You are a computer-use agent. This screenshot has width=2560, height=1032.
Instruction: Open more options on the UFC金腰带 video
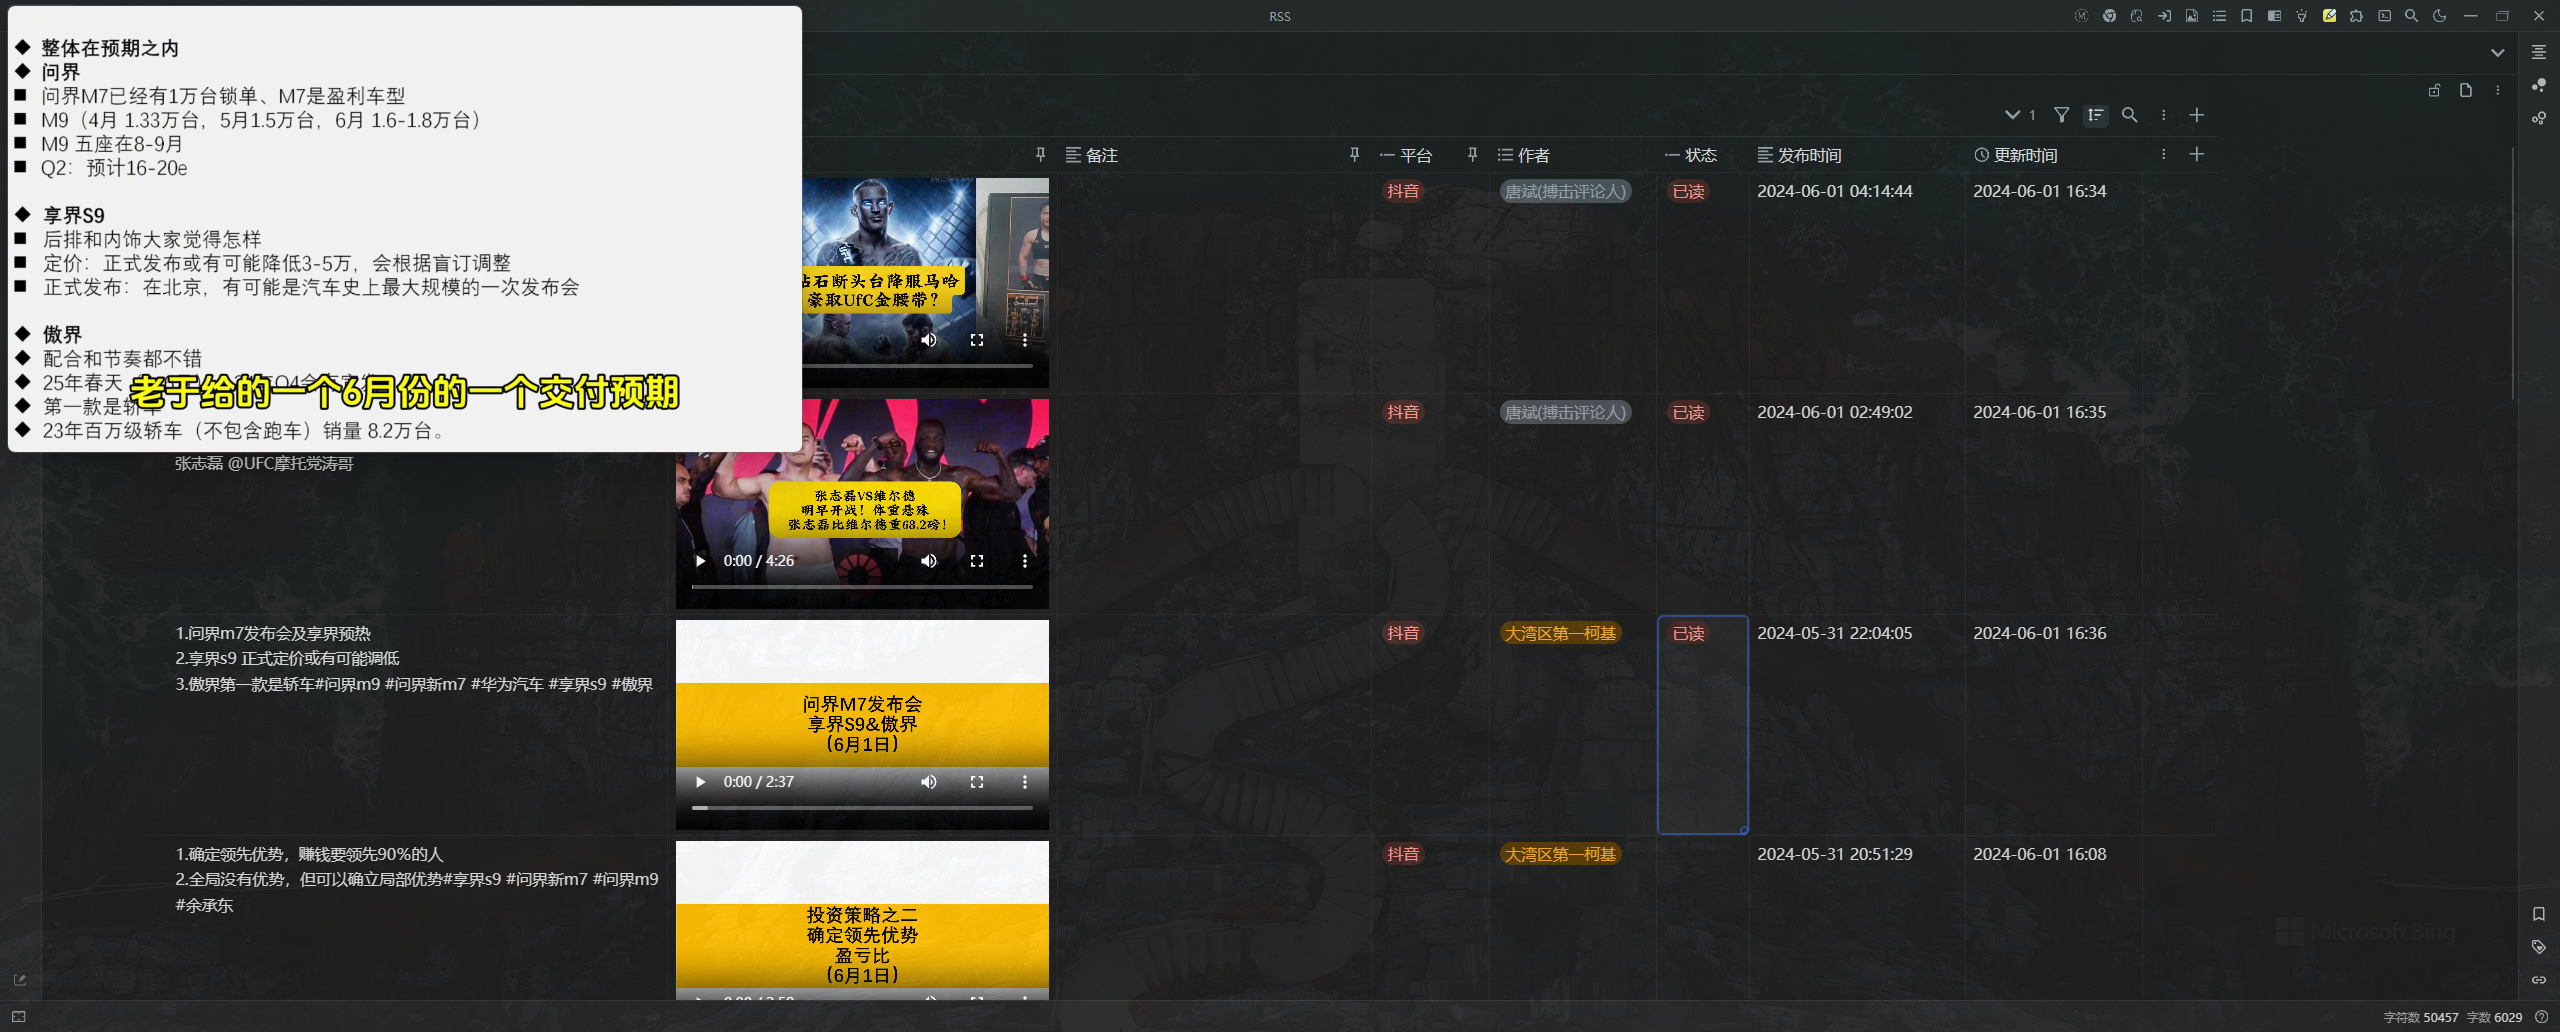[x=1025, y=340]
